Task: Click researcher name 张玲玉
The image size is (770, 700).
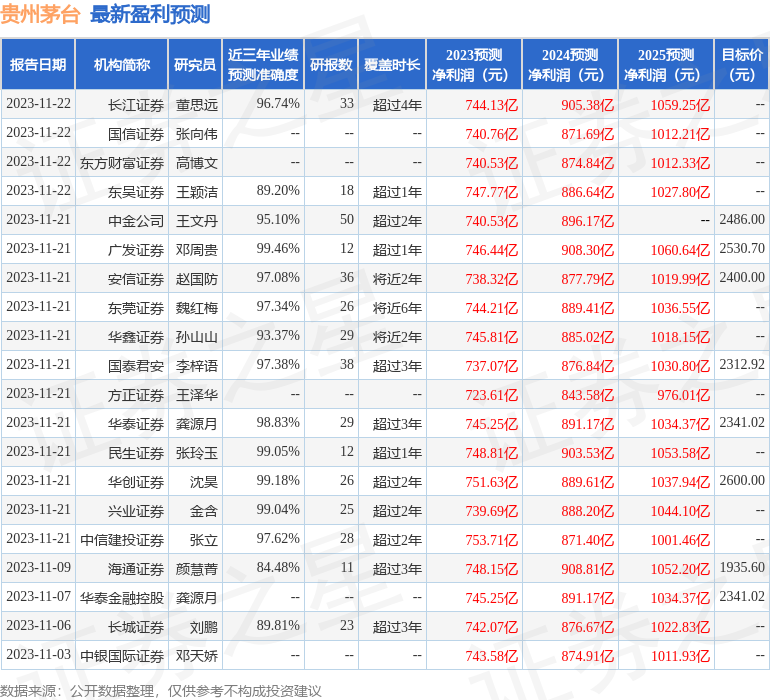Action: 196,452
